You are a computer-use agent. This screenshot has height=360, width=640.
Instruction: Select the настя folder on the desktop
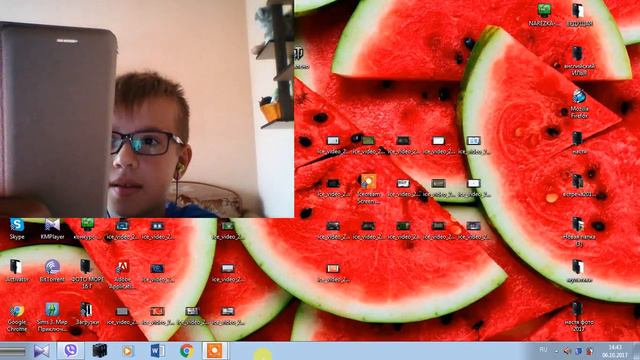[578, 143]
